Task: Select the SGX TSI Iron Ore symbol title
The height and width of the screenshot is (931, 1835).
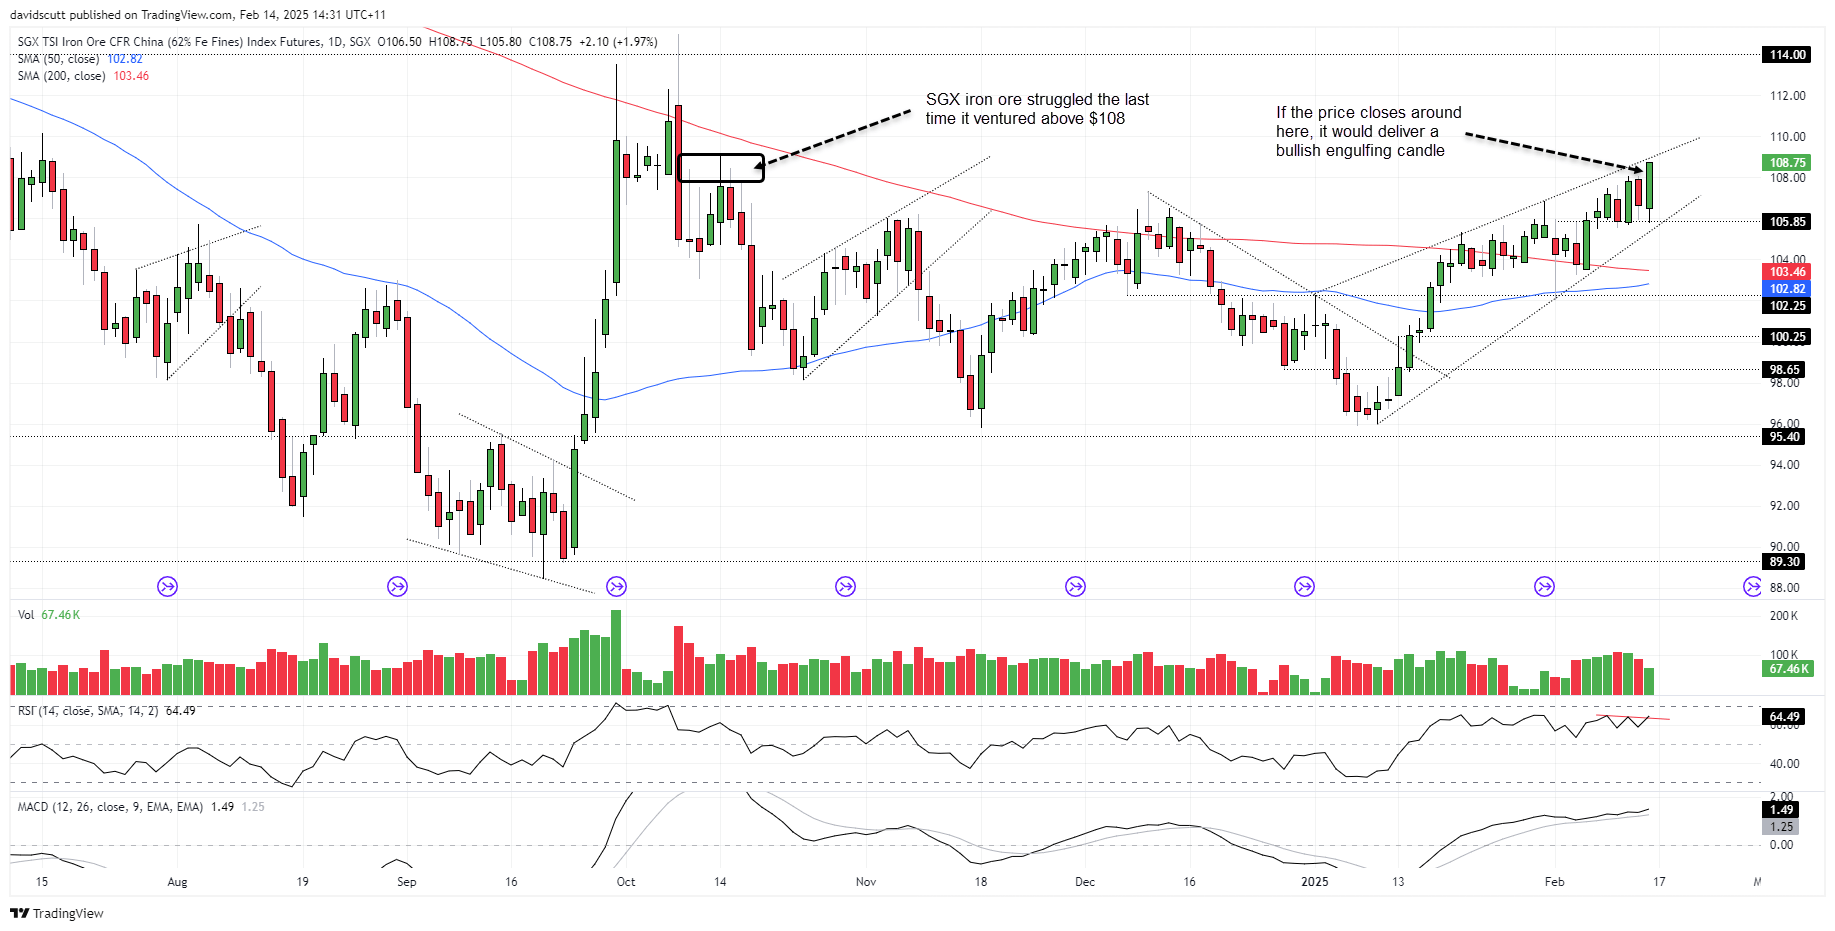Action: pos(194,42)
